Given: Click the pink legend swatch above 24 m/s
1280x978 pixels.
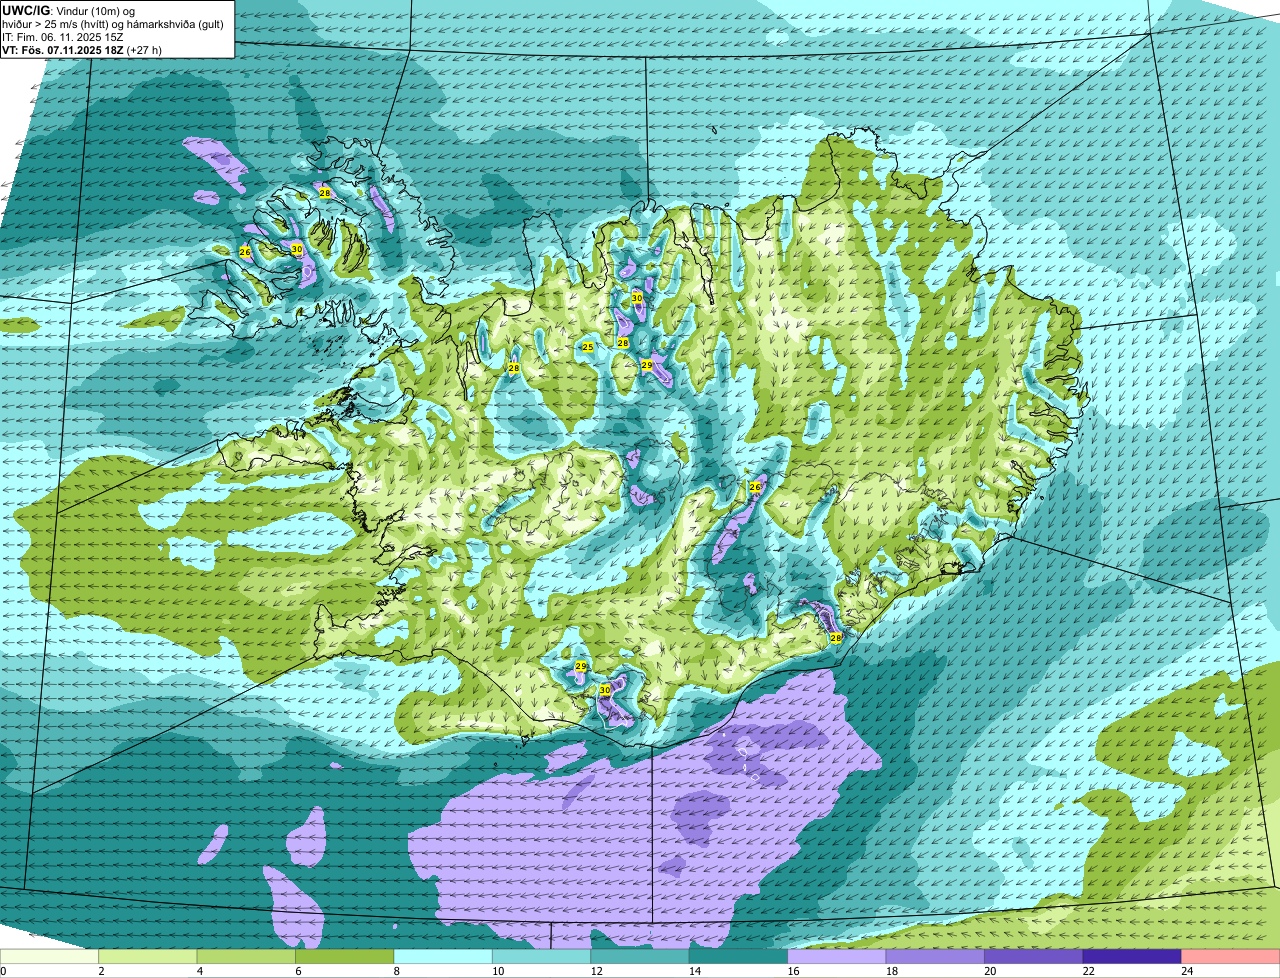Looking at the screenshot, I should (x=1231, y=956).
